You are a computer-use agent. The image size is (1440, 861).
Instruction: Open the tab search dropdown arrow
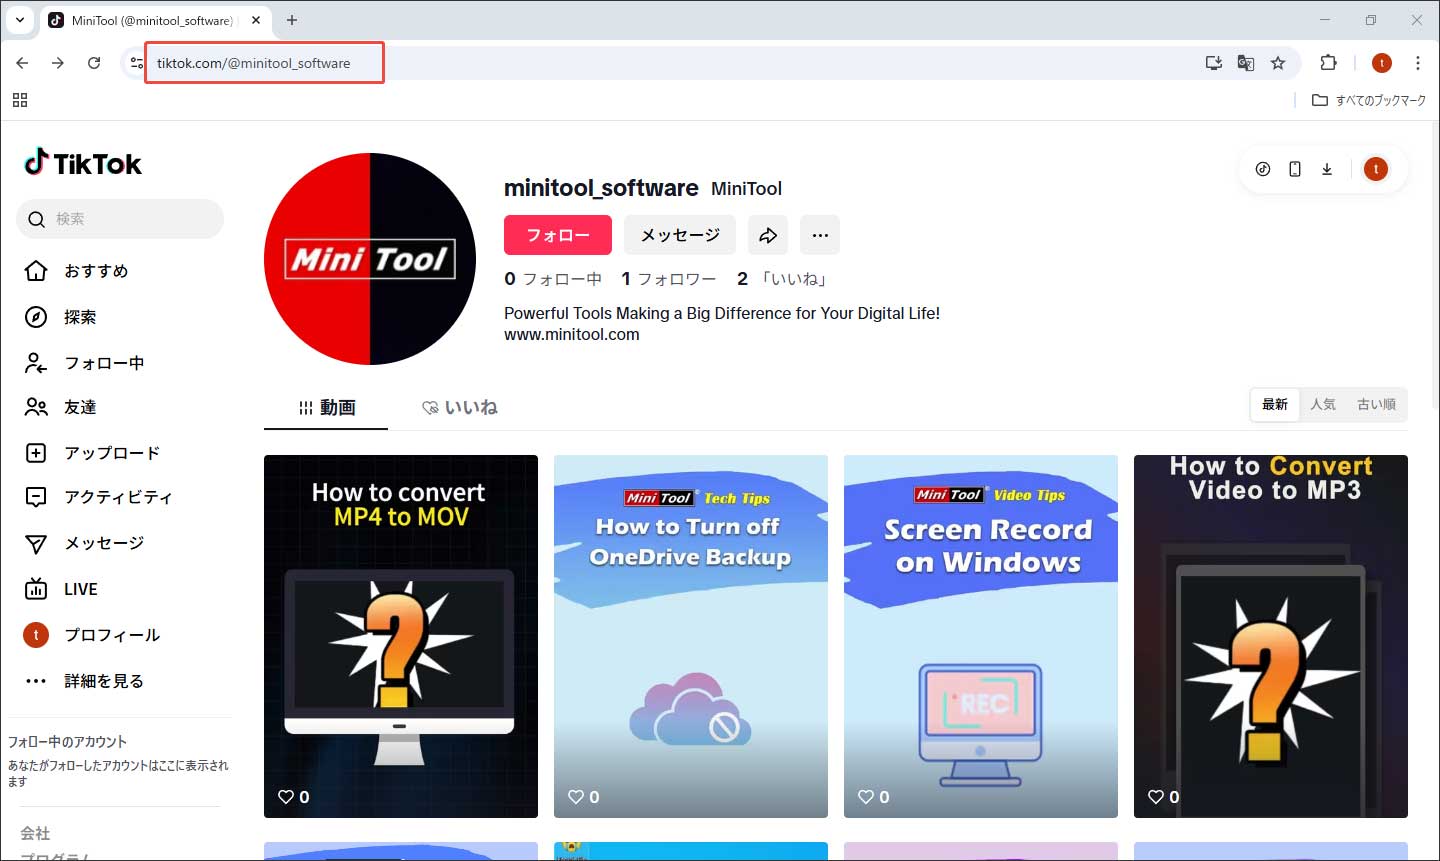(x=20, y=20)
